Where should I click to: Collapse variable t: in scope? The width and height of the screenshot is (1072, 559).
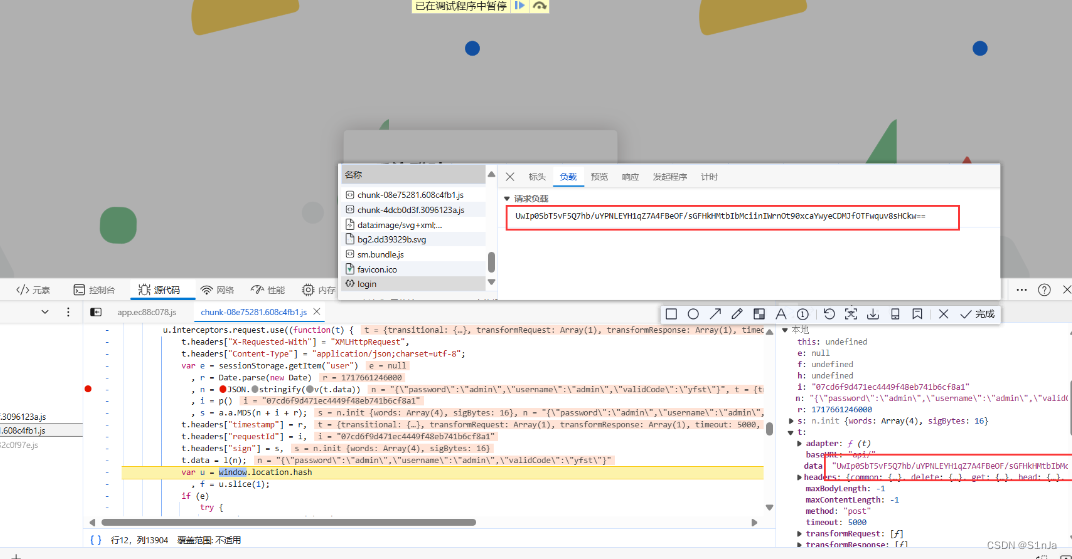point(792,433)
